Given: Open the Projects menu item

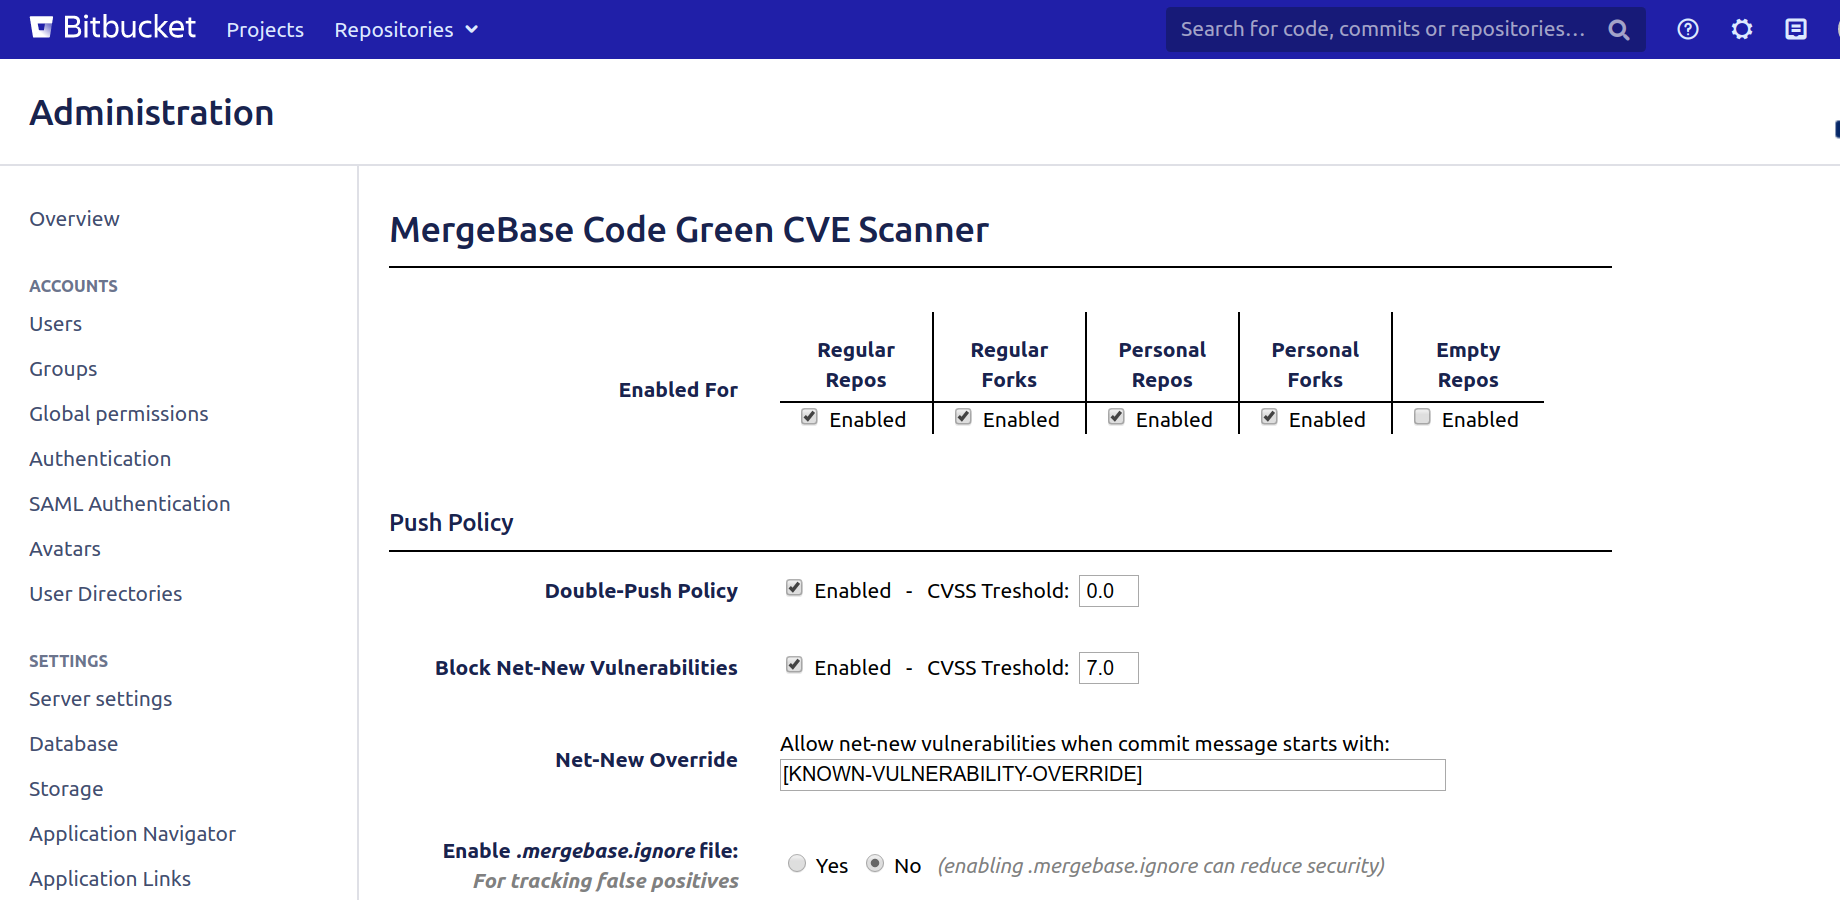Looking at the screenshot, I should click(x=265, y=30).
